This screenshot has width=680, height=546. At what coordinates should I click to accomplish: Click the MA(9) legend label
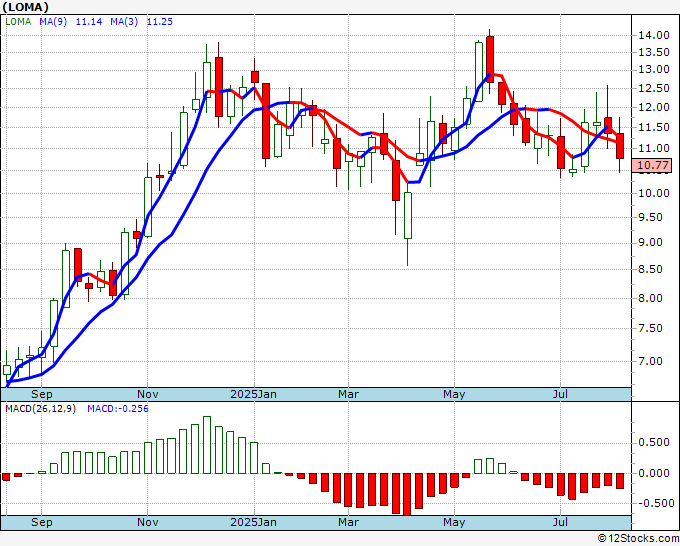[x=53, y=22]
